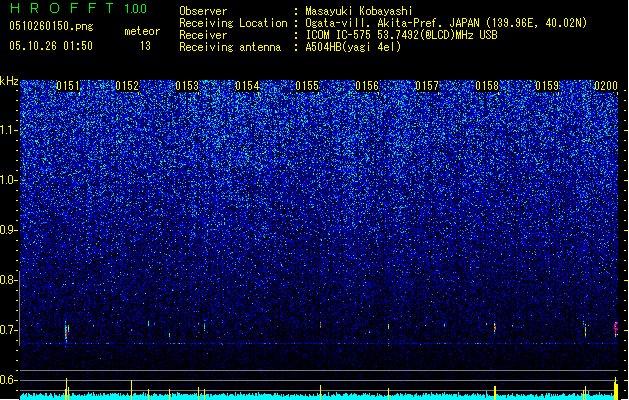Click the meteor echo beneath the 0158 label
The image size is (629, 400).
tap(495, 327)
